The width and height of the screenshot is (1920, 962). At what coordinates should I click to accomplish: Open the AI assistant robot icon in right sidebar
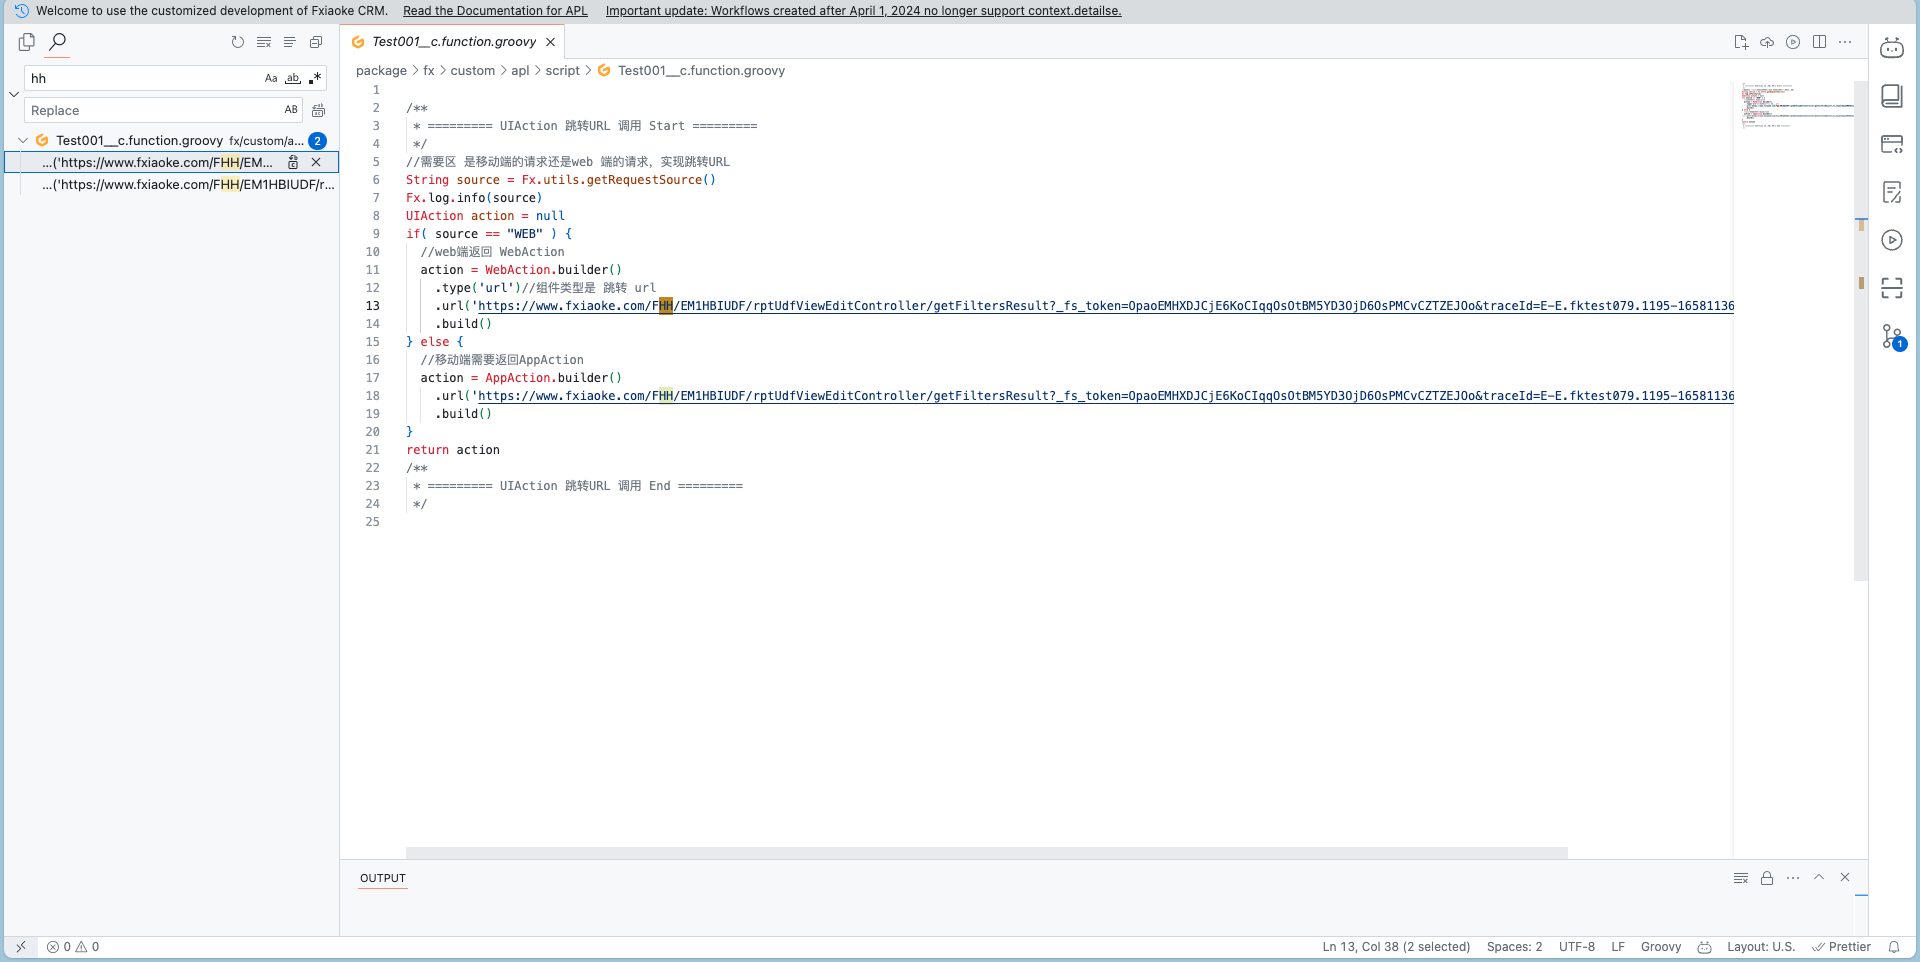click(1891, 48)
